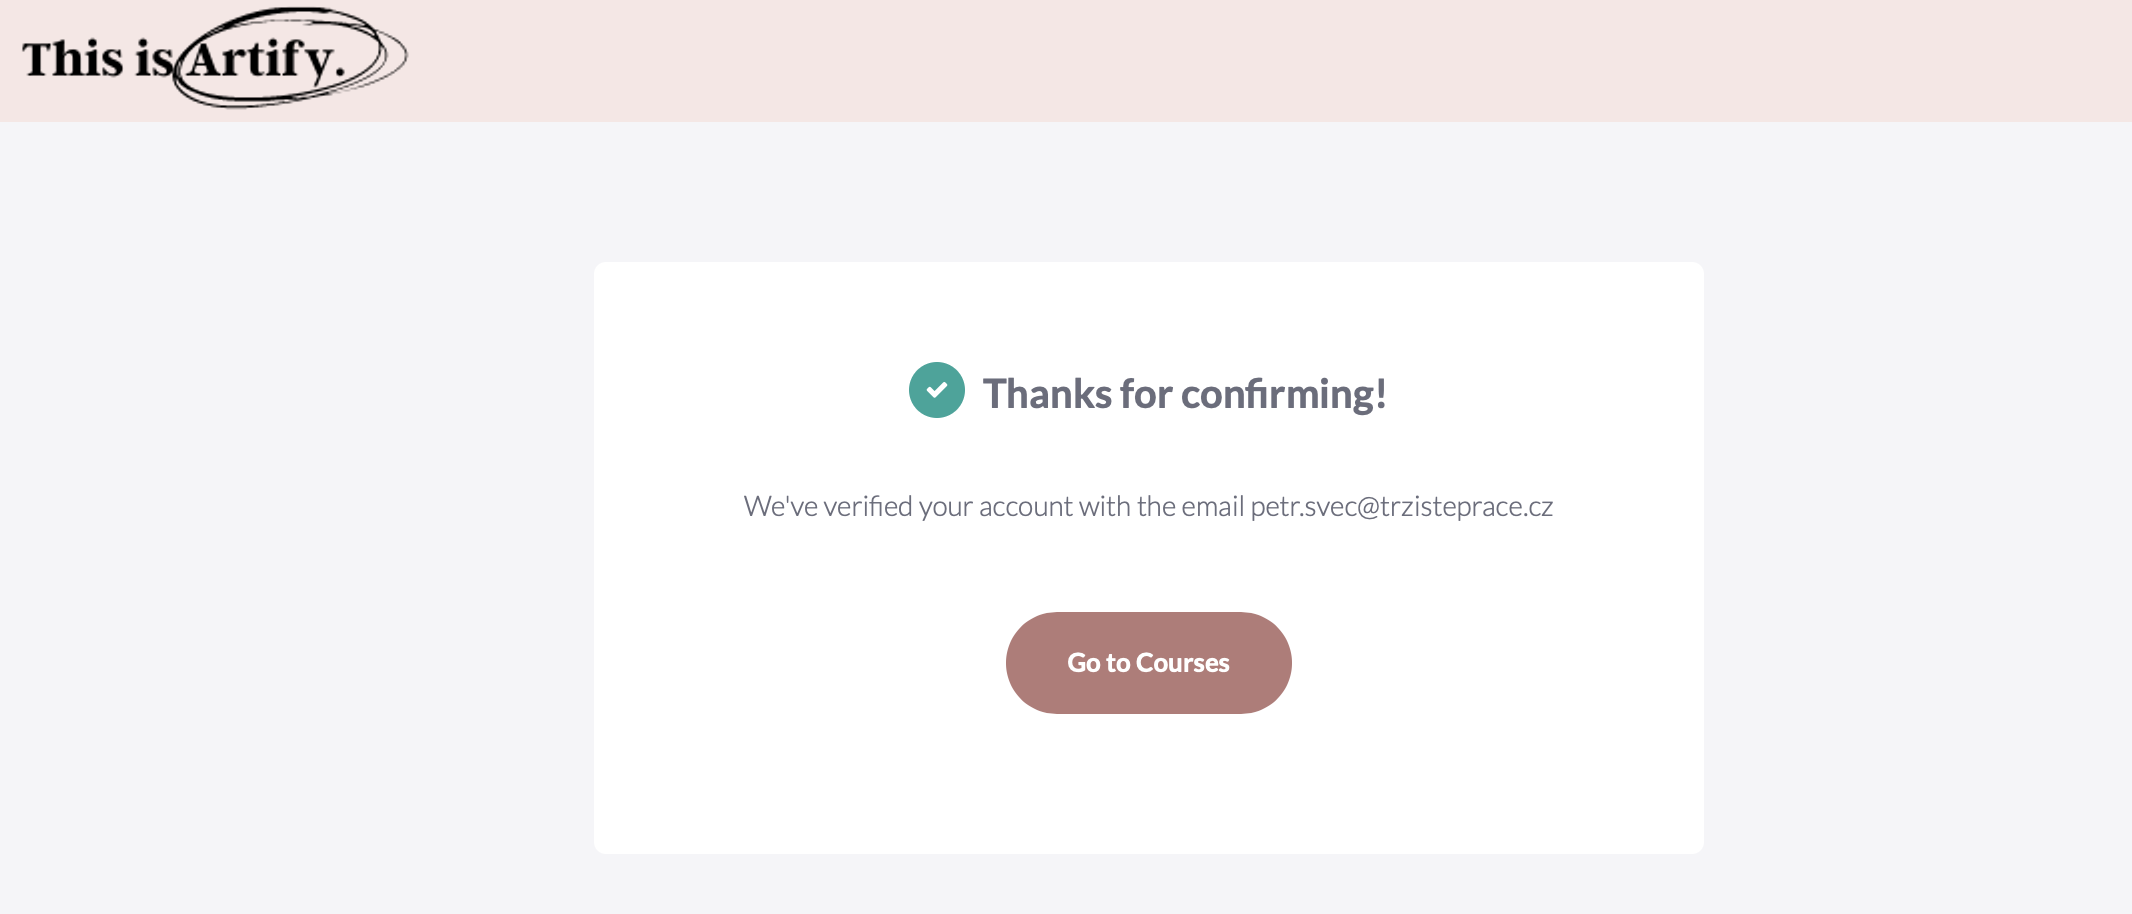Click the white checkmark inside the green circle

click(936, 390)
